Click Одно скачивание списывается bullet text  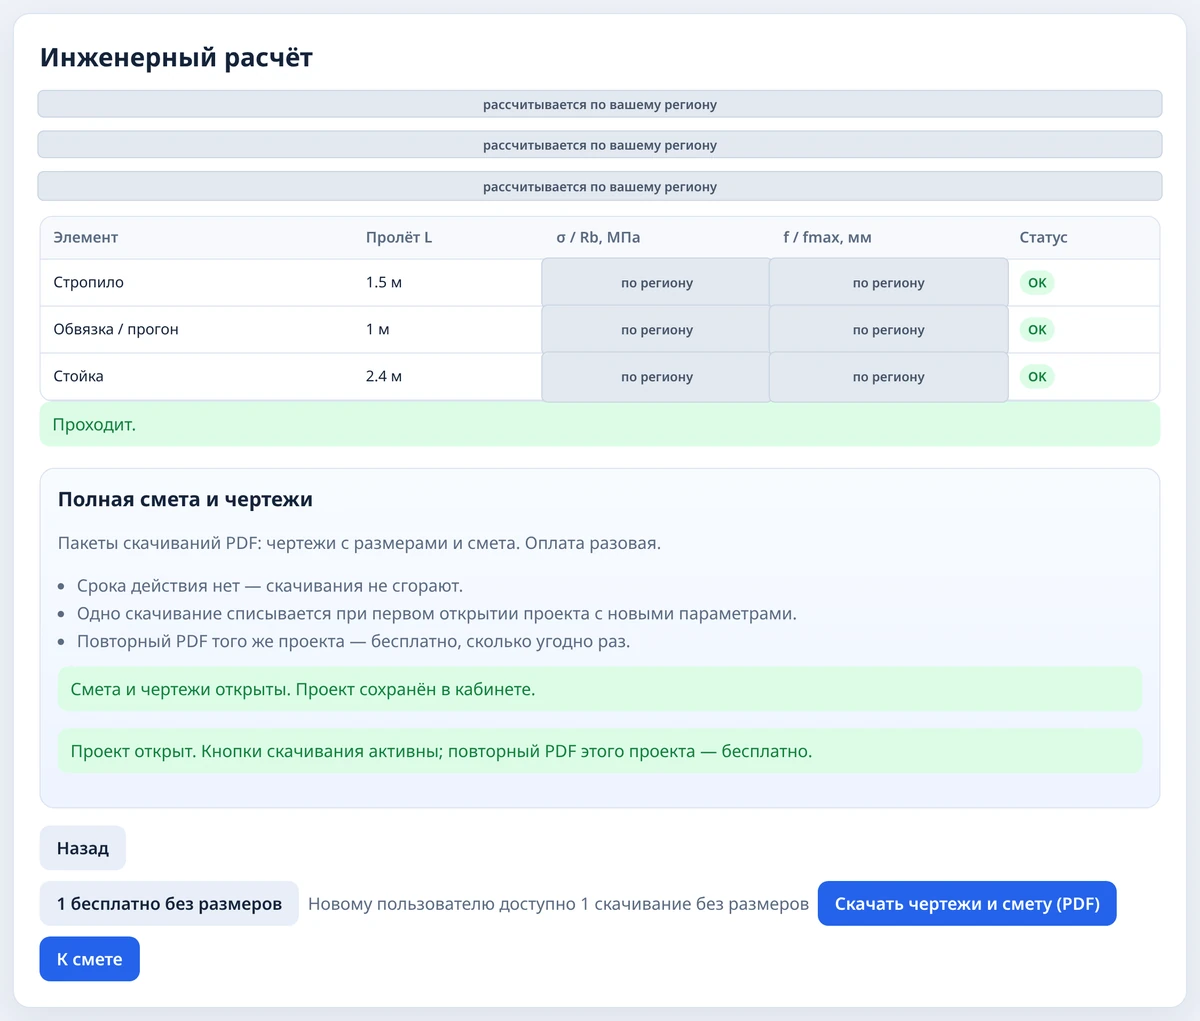[x=437, y=614]
